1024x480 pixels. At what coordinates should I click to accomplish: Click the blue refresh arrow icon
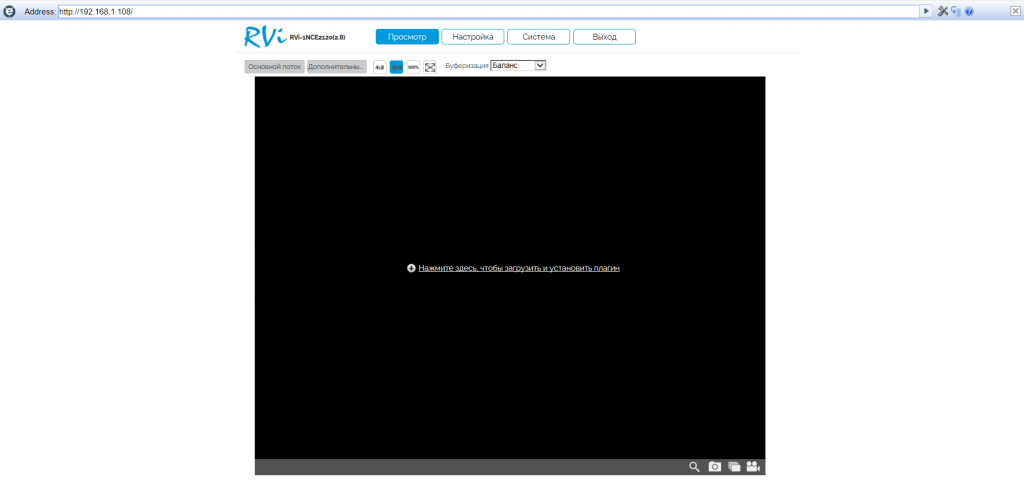click(x=956, y=11)
